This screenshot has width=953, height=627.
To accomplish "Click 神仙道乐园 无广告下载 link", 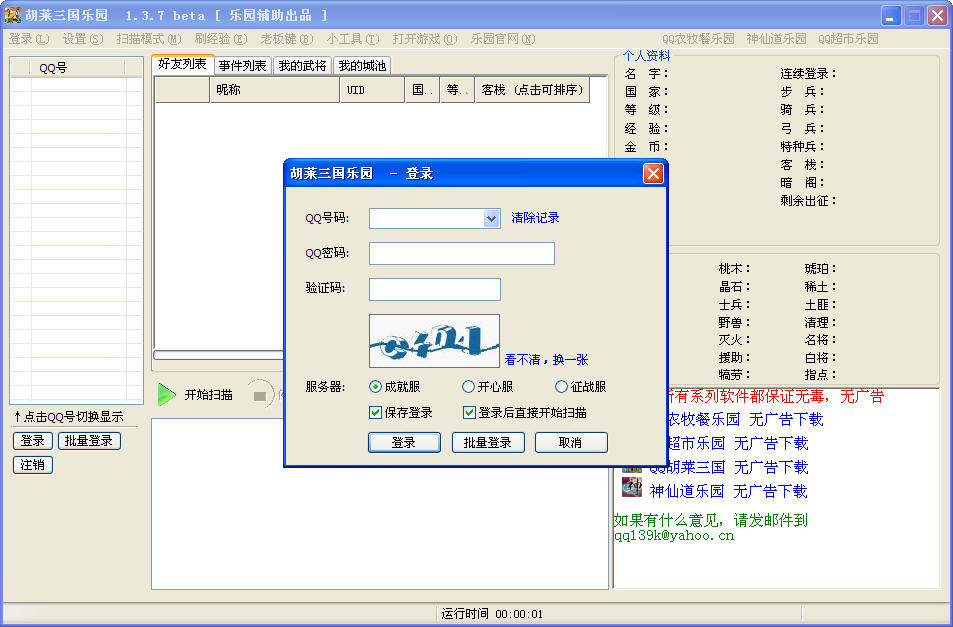I will pyautogui.click(x=728, y=491).
